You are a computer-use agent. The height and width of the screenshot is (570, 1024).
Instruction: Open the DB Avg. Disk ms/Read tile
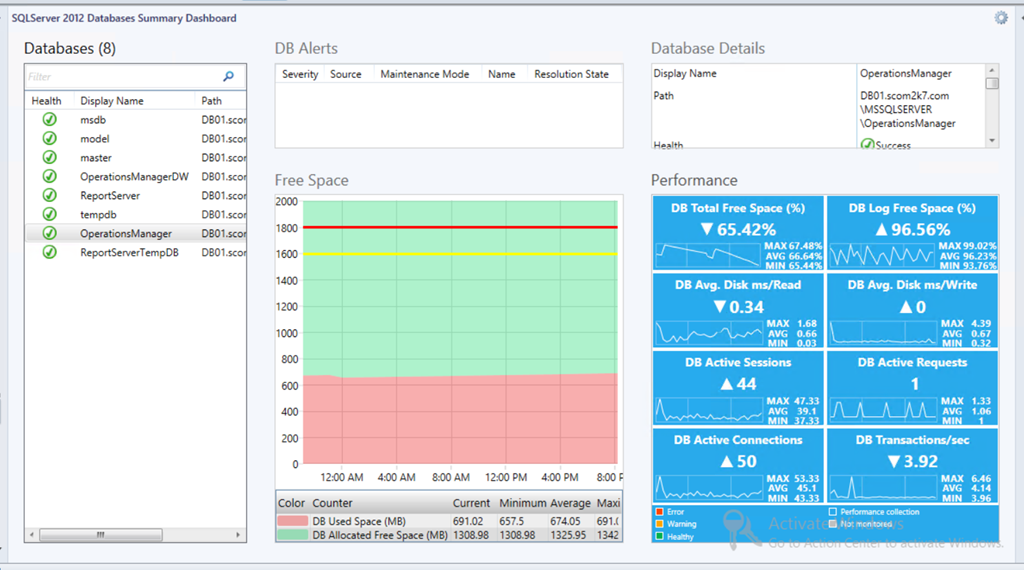click(x=738, y=310)
